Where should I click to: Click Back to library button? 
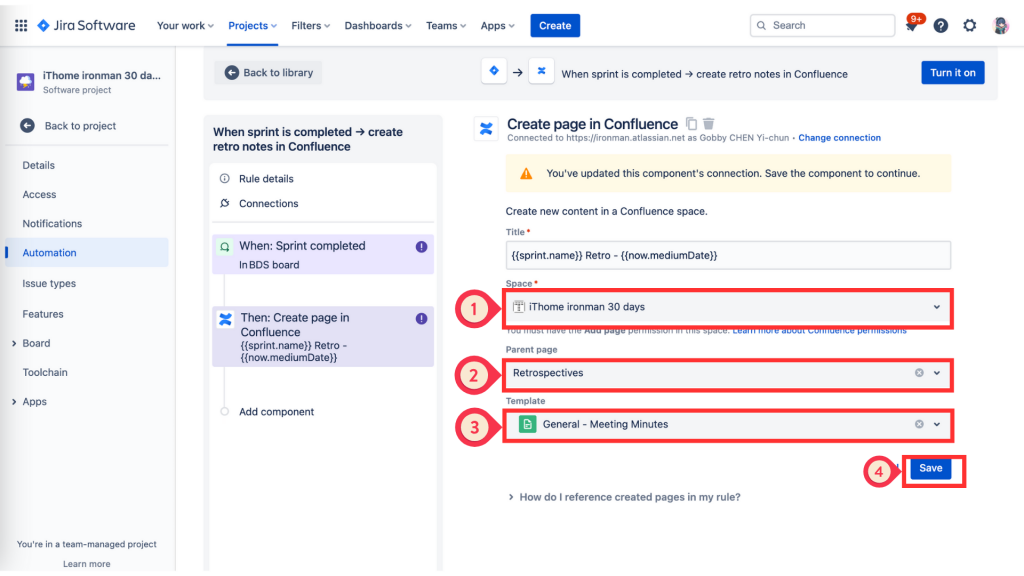(x=268, y=72)
